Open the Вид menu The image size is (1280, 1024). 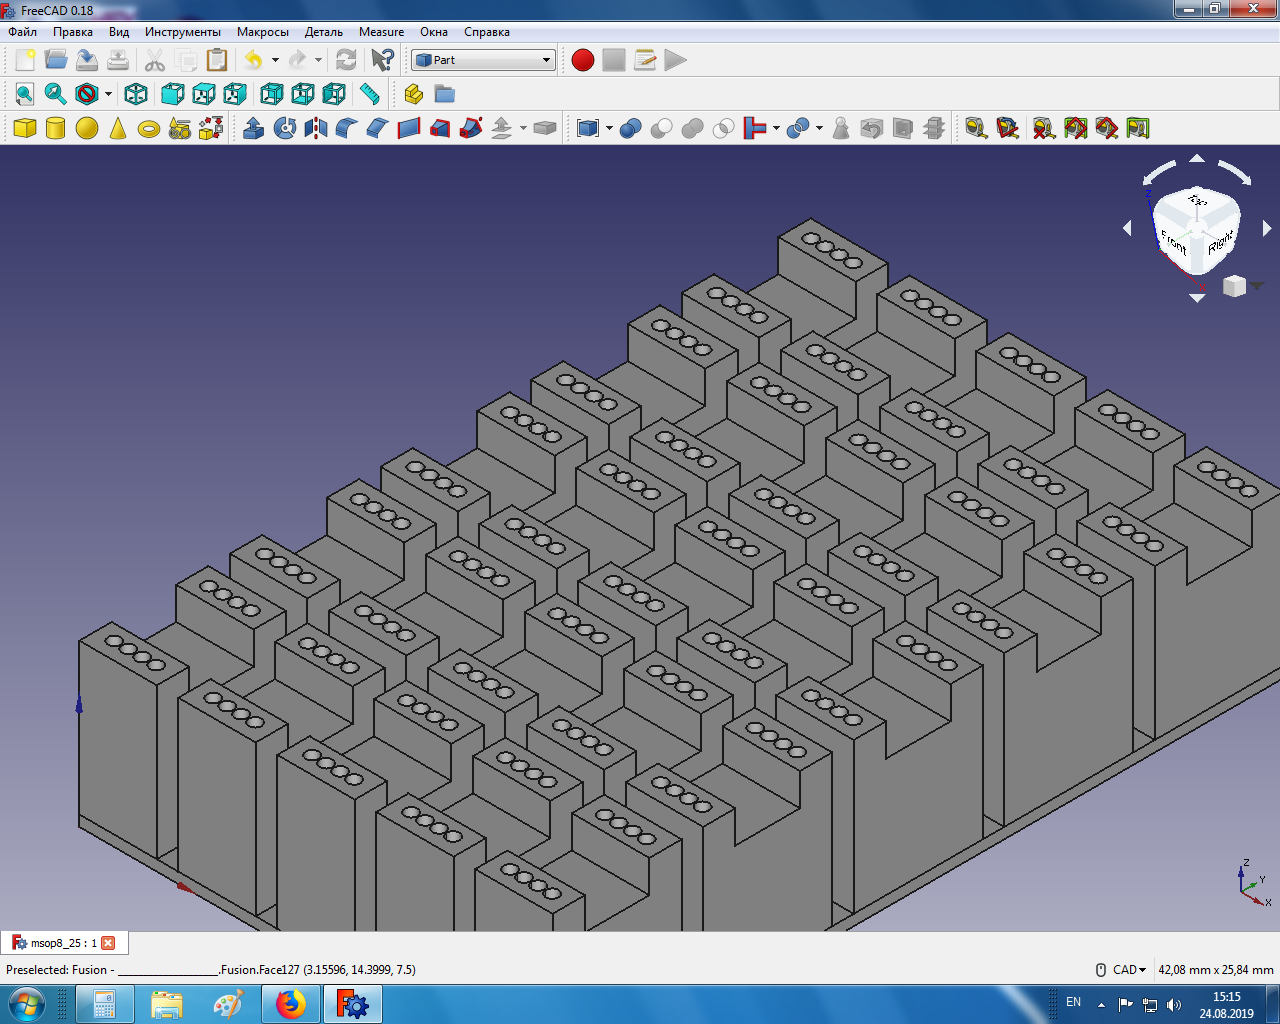119,32
